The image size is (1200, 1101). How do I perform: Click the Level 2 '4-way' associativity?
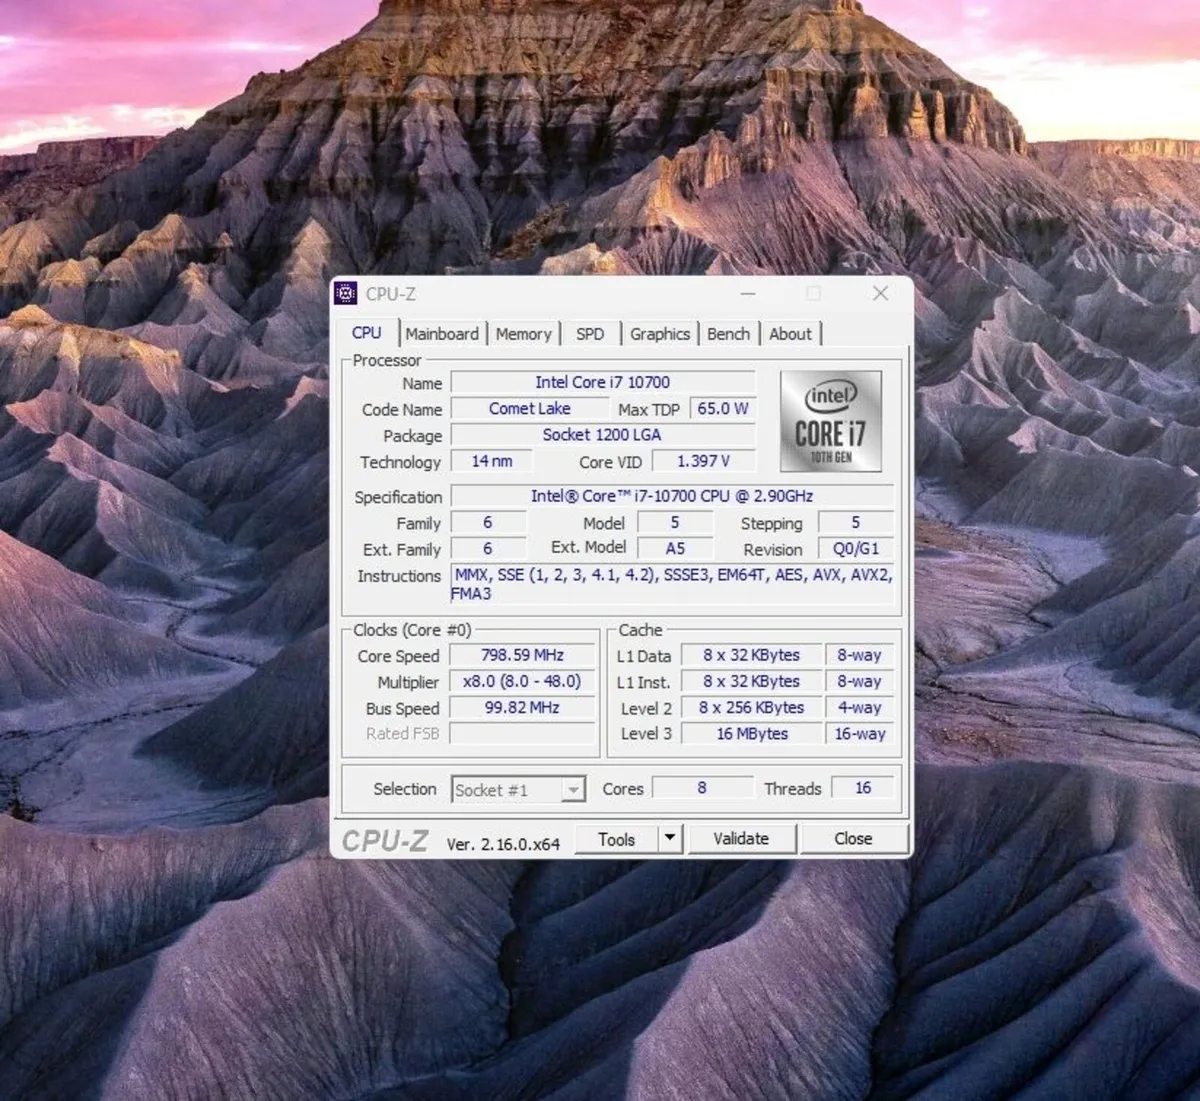pos(860,707)
